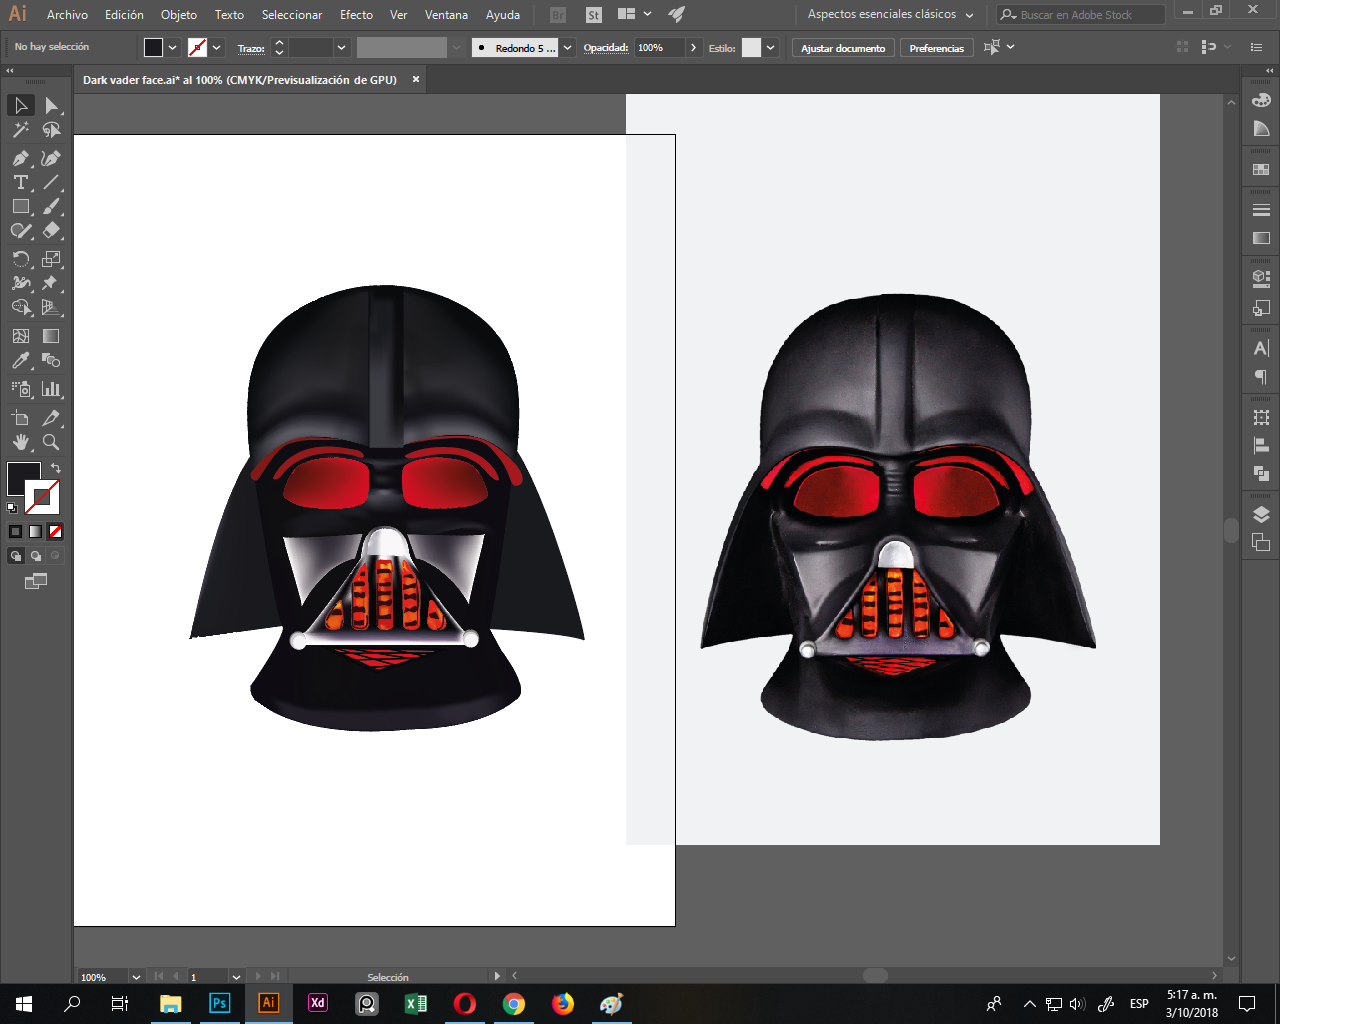Screen dimensions: 1348x1024
Task: Select the Mesh tool
Action: pyautogui.click(x=21, y=336)
